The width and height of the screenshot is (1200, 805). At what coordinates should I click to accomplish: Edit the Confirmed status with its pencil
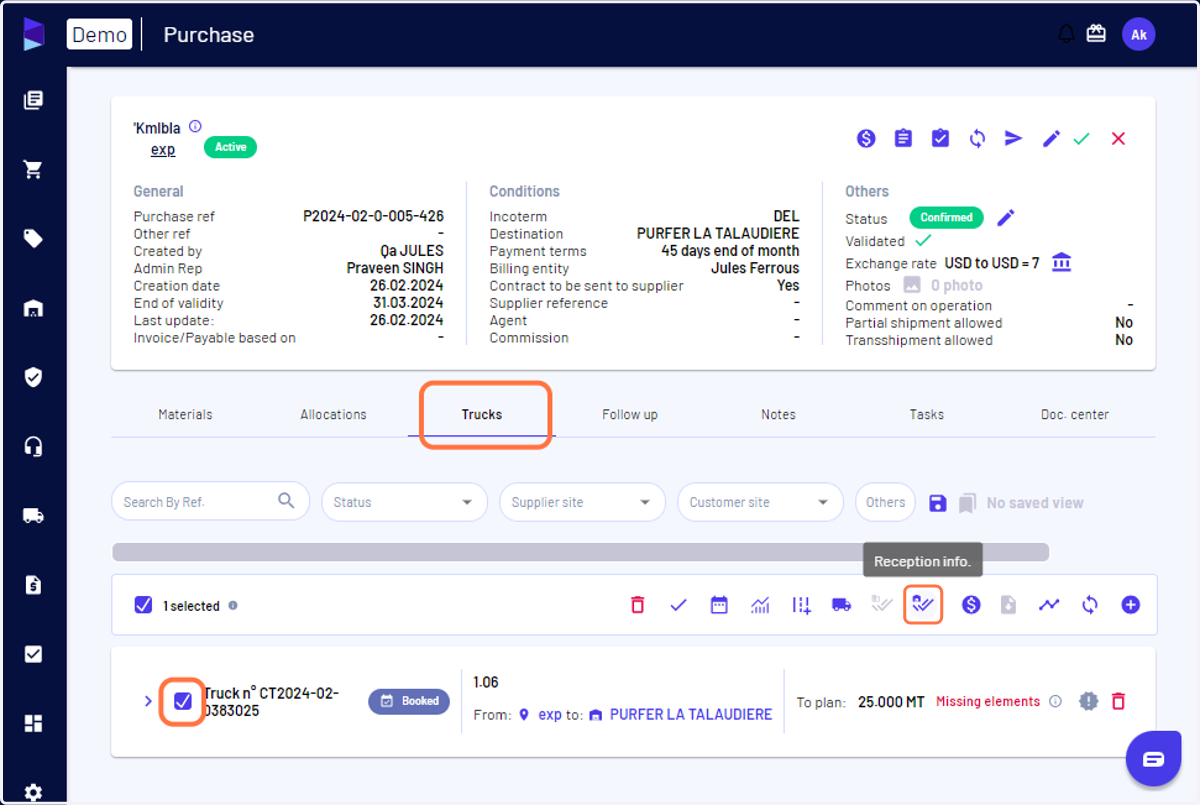[x=1006, y=217]
